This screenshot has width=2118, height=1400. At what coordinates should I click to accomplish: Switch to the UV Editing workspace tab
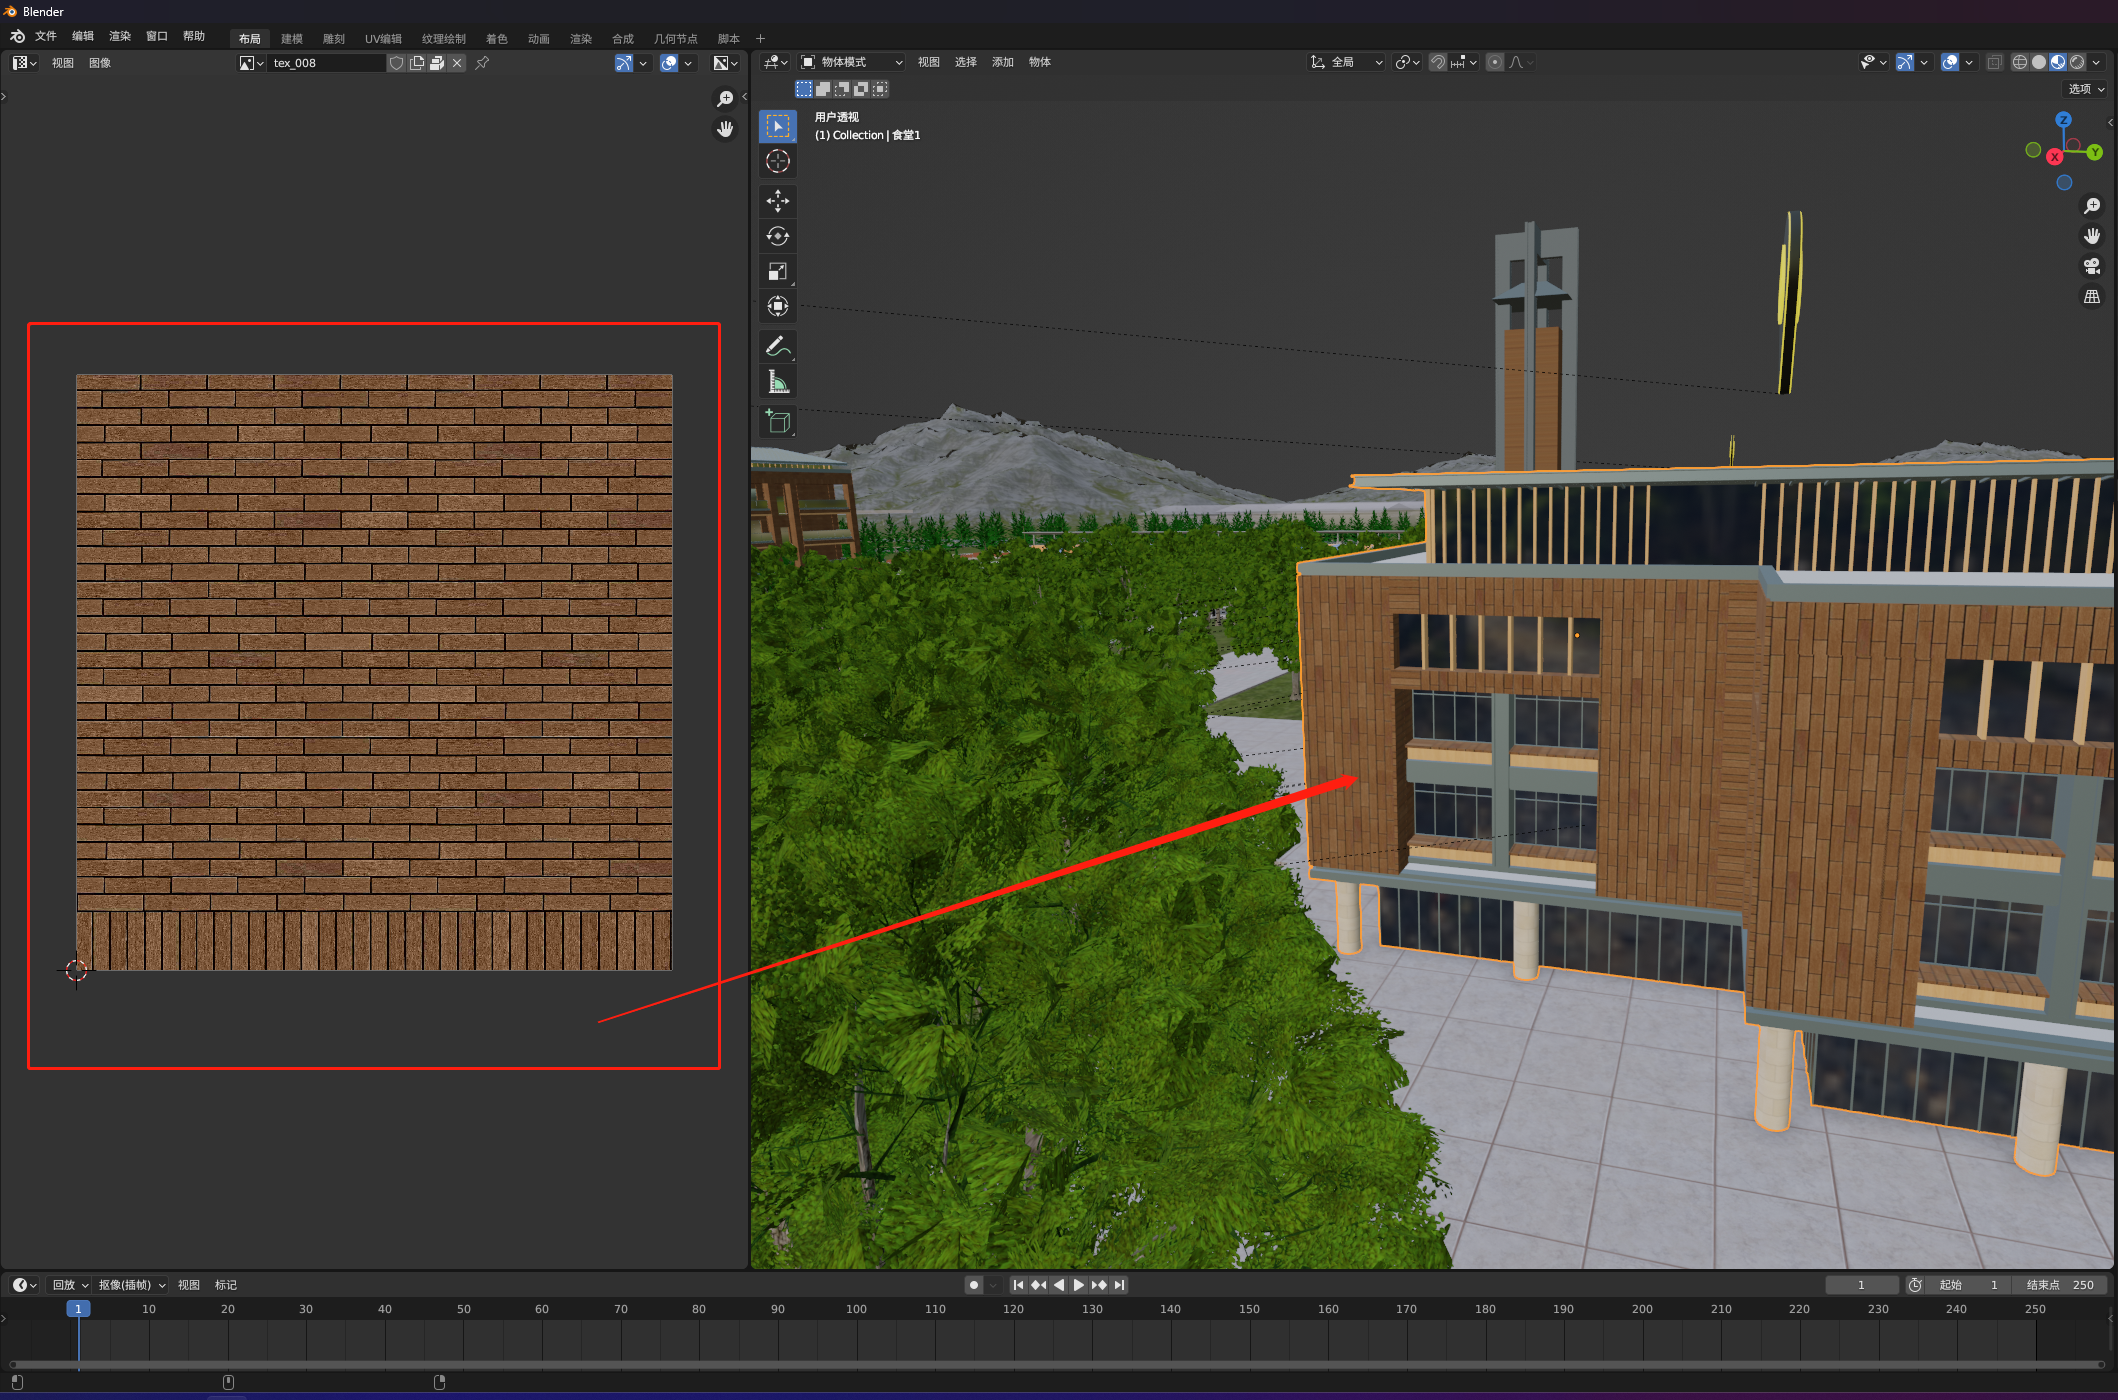pos(382,39)
